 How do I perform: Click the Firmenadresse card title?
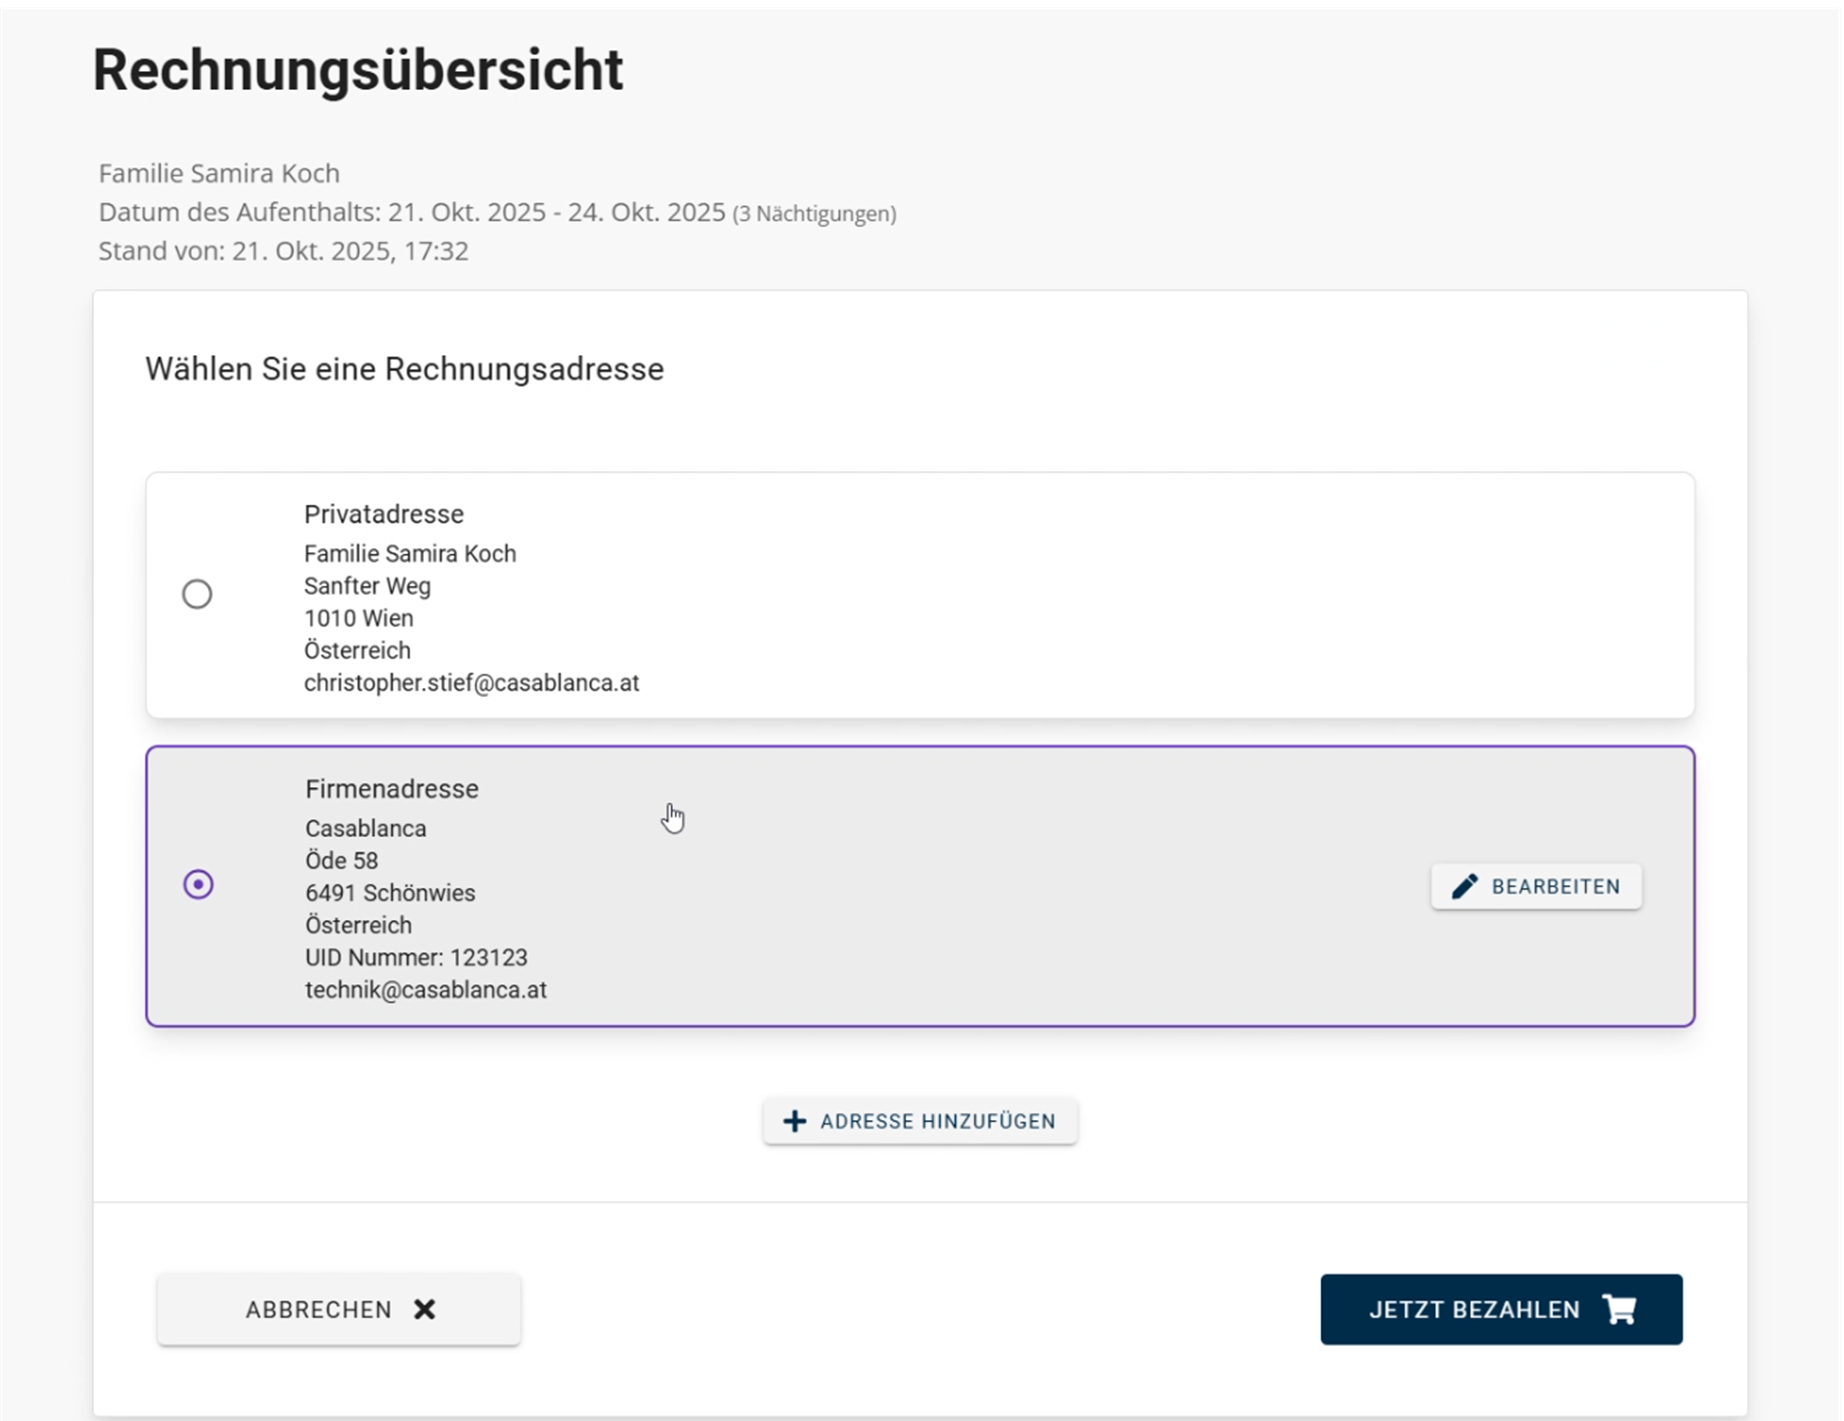coord(392,789)
